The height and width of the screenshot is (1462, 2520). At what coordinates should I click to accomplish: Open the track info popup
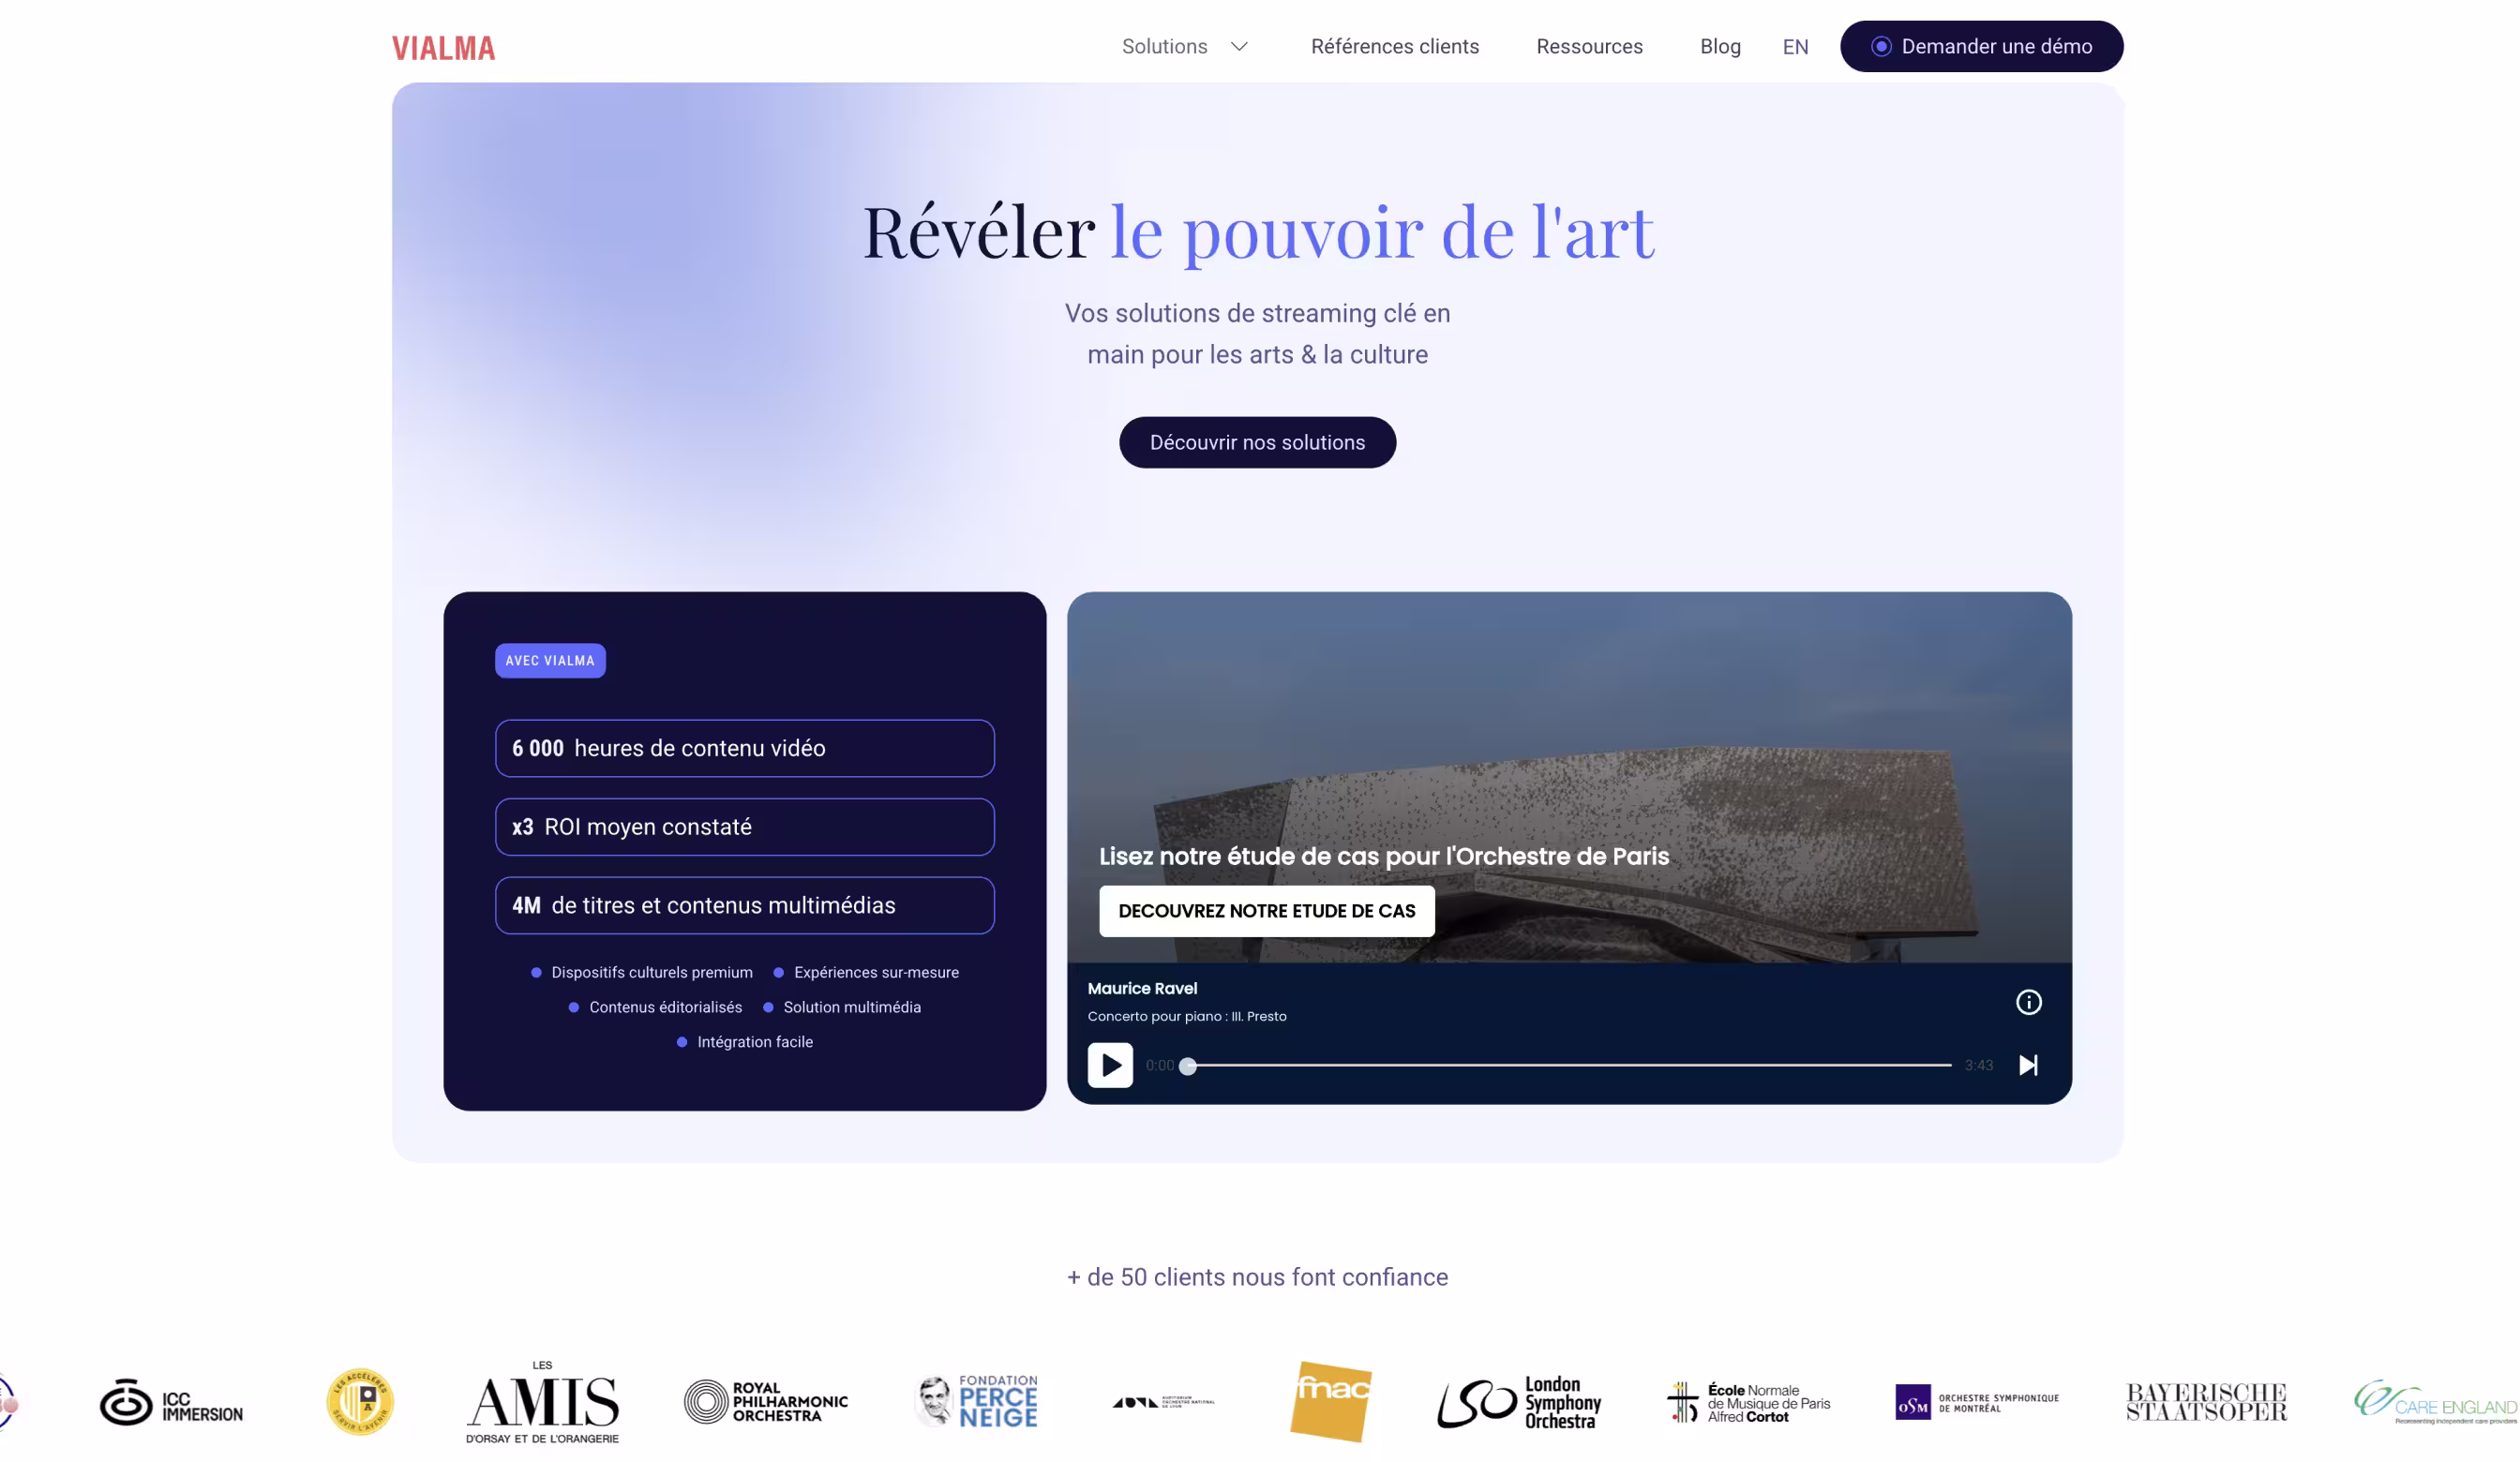click(2029, 1002)
